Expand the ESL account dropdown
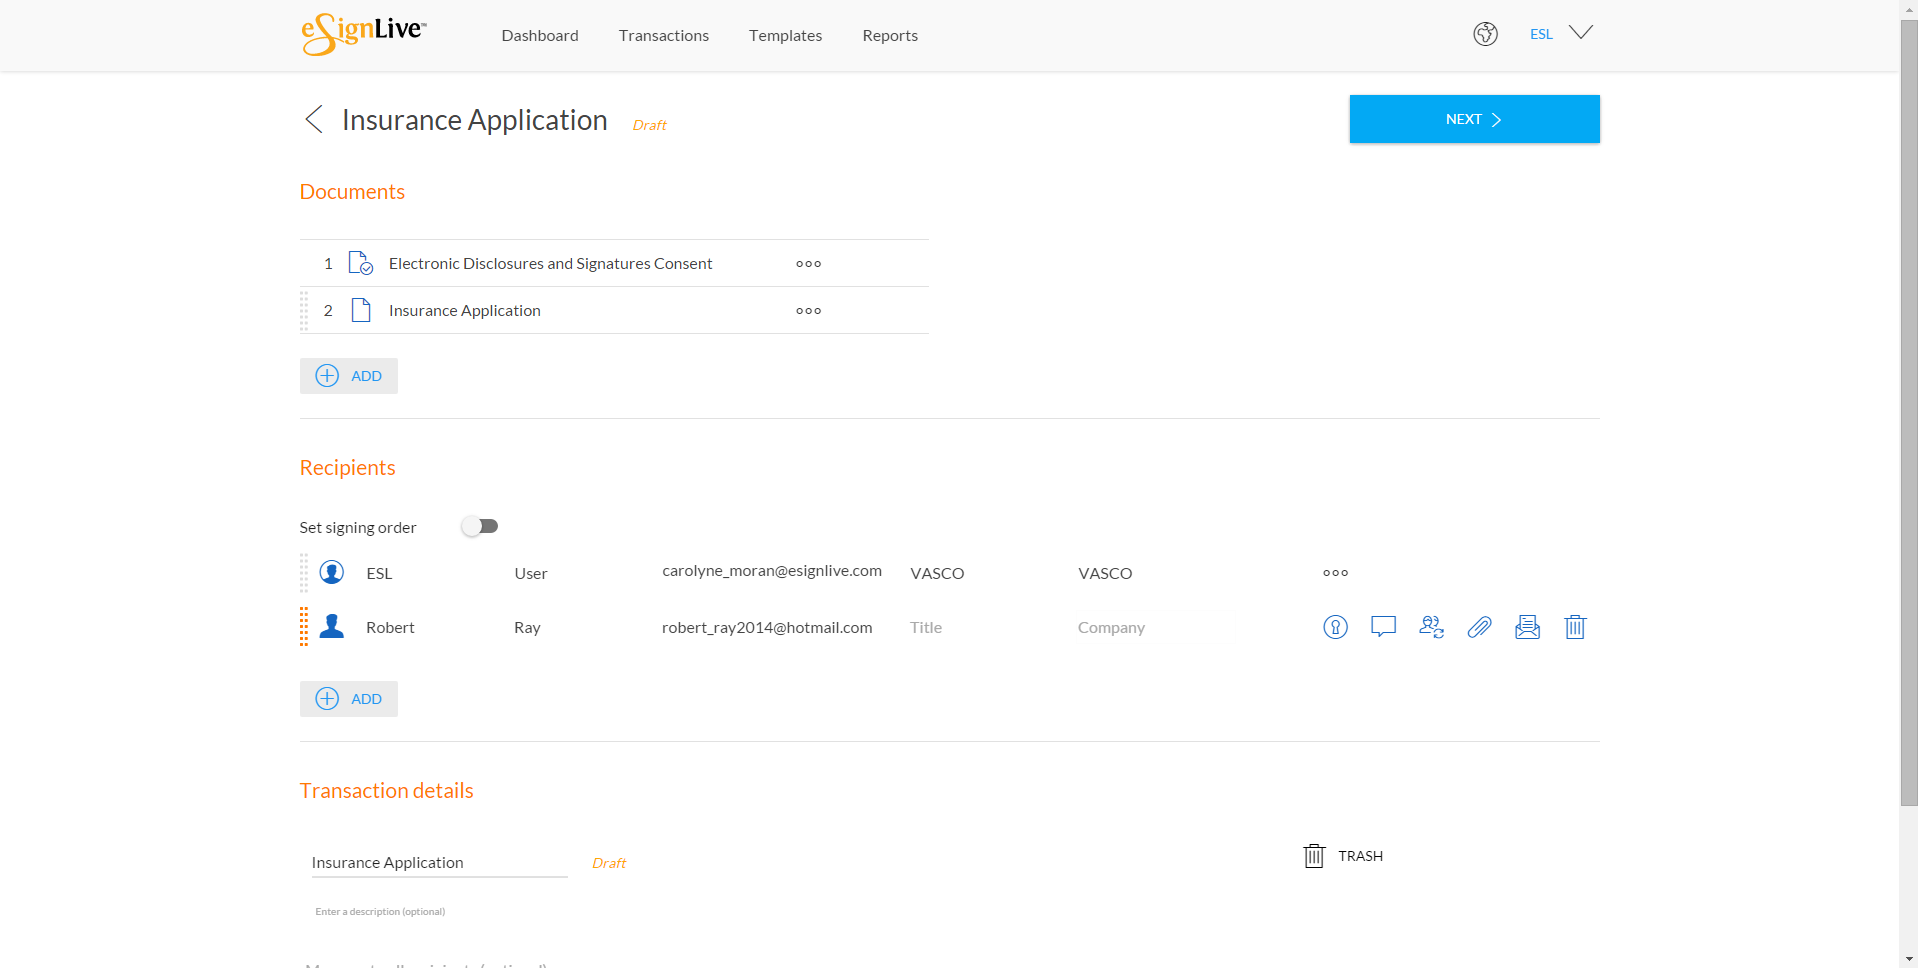The image size is (1918, 968). click(x=1580, y=32)
